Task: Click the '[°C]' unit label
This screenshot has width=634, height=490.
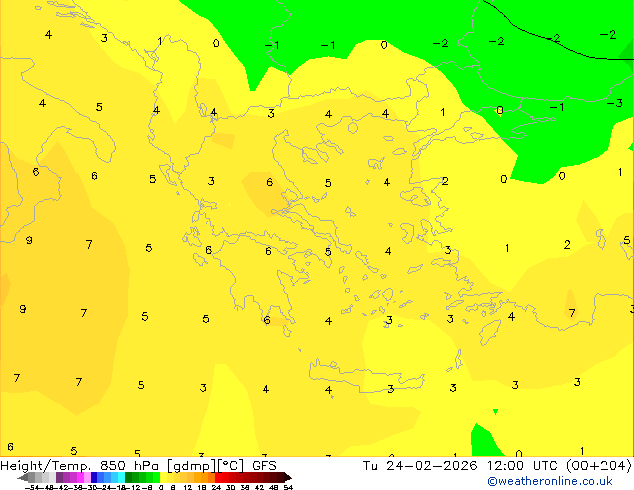Action: click(x=231, y=466)
